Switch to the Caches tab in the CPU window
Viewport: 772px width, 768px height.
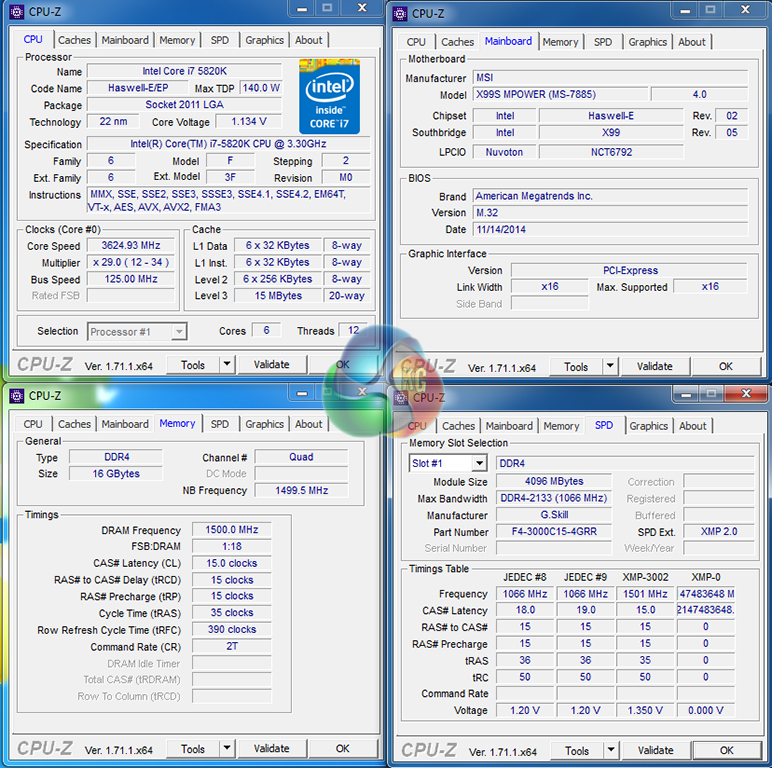(x=74, y=40)
